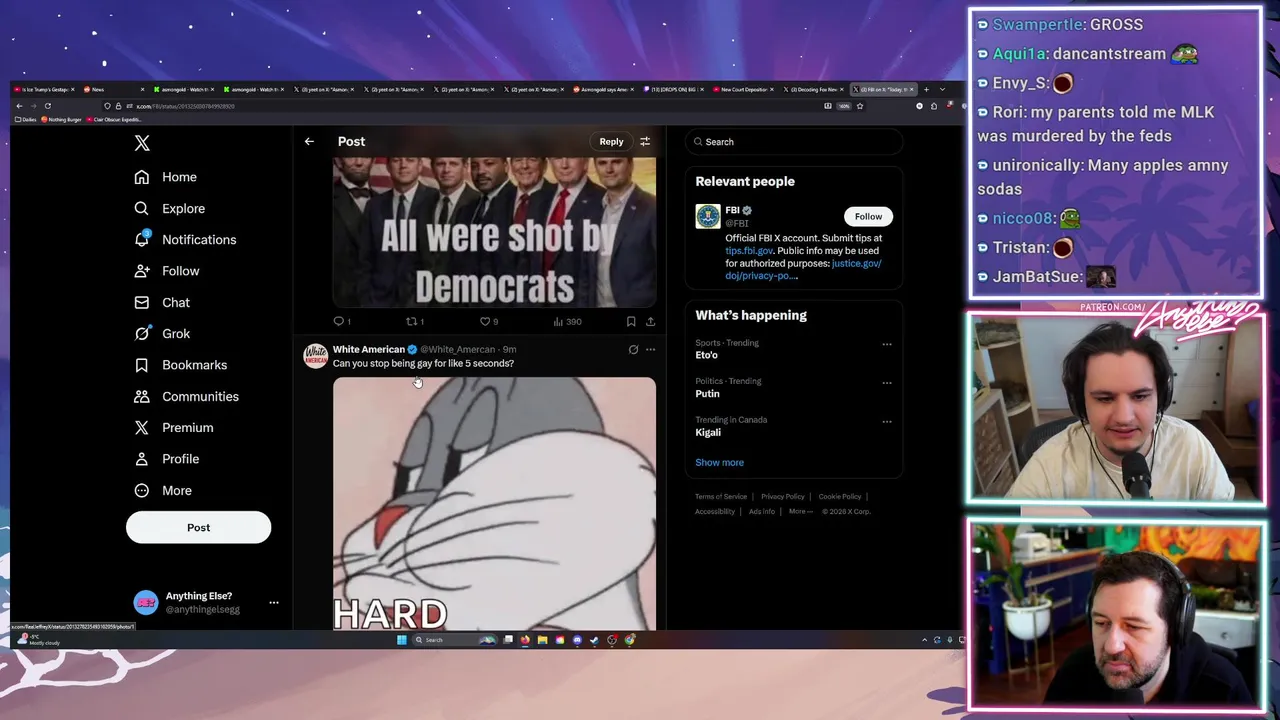1280x720 pixels.
Task: Bookmark the 'shot by Democrats' post
Action: 631,321
